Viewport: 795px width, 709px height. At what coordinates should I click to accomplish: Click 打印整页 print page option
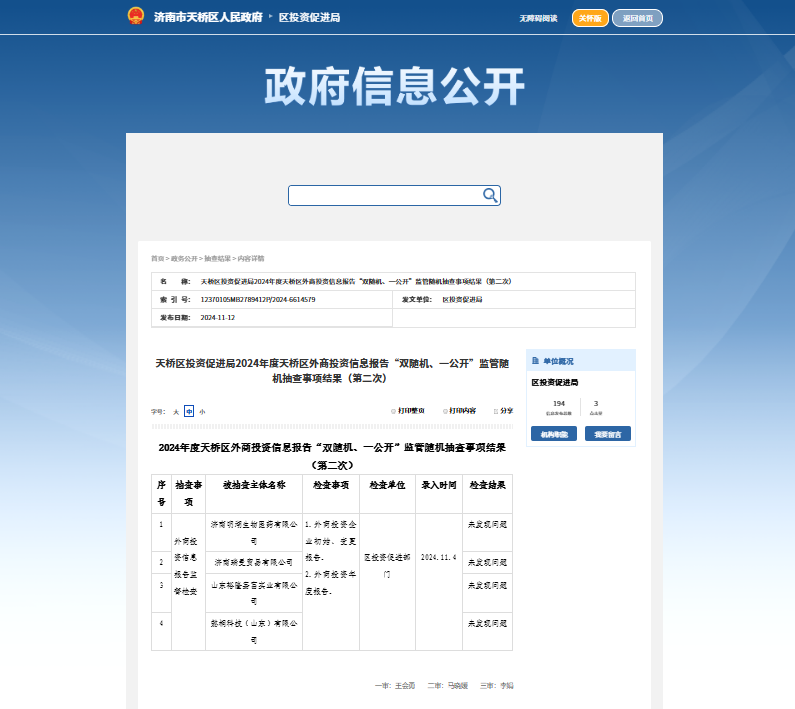[x=408, y=411]
